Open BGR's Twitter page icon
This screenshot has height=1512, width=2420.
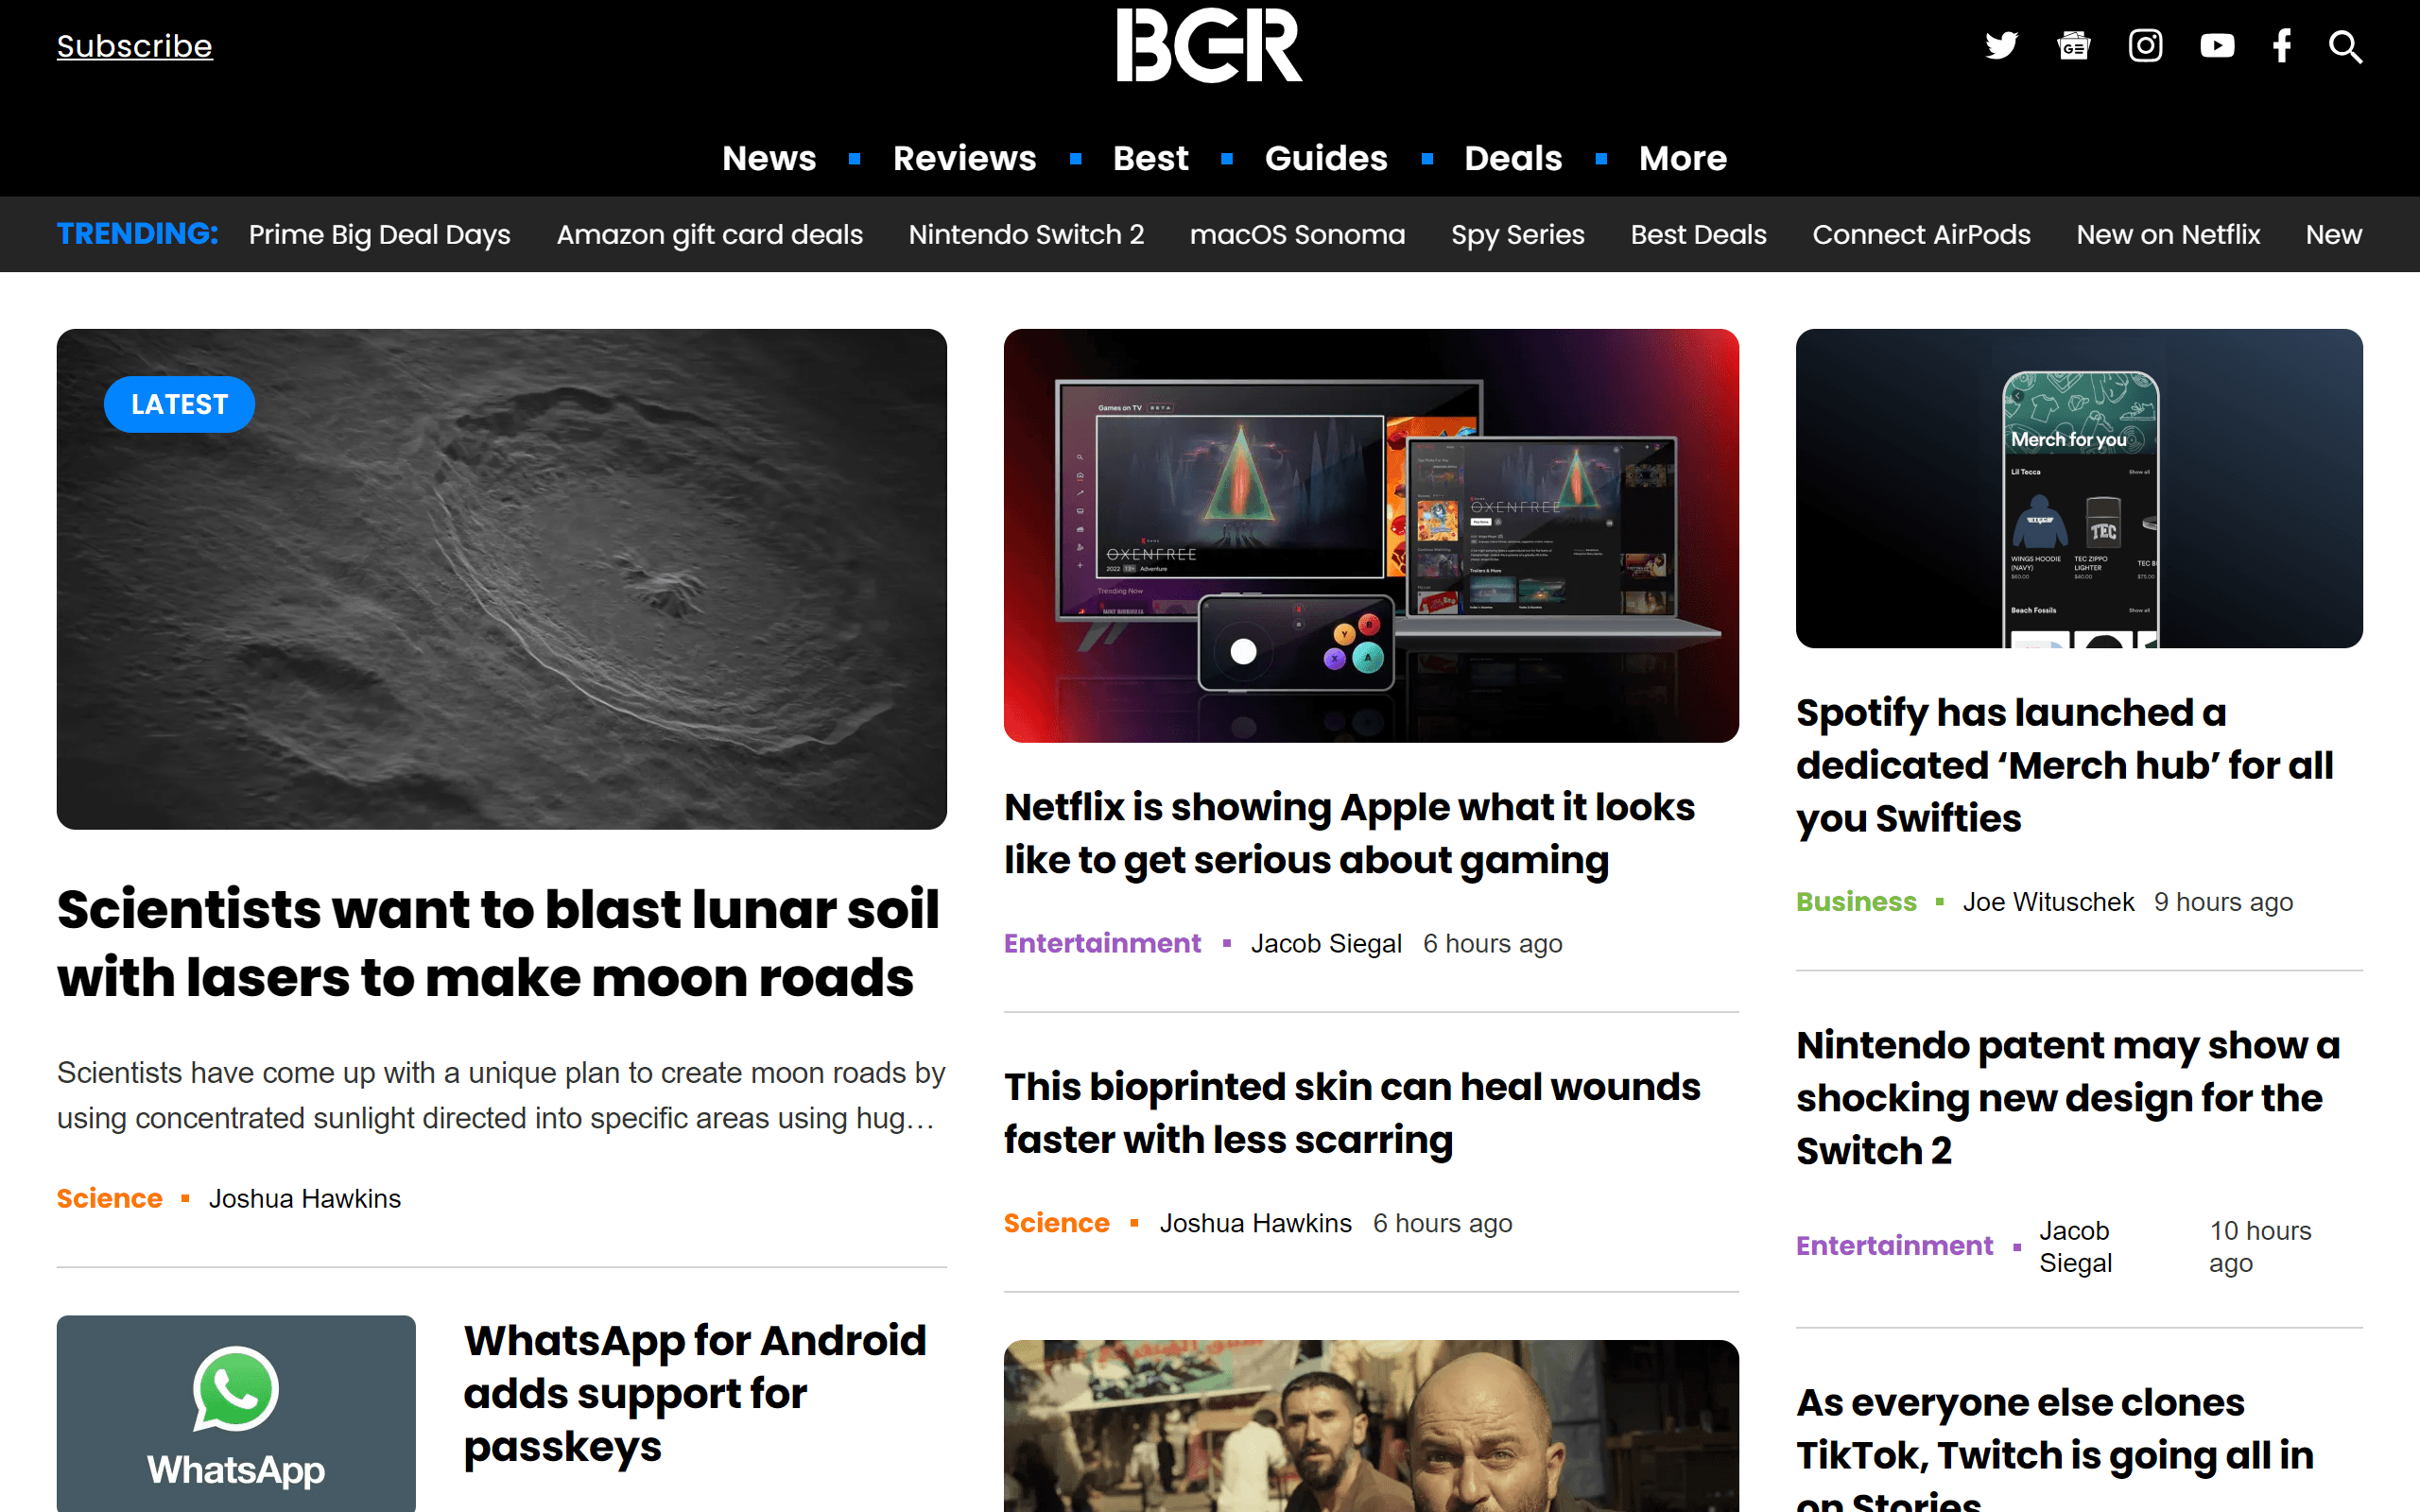(x=2001, y=46)
